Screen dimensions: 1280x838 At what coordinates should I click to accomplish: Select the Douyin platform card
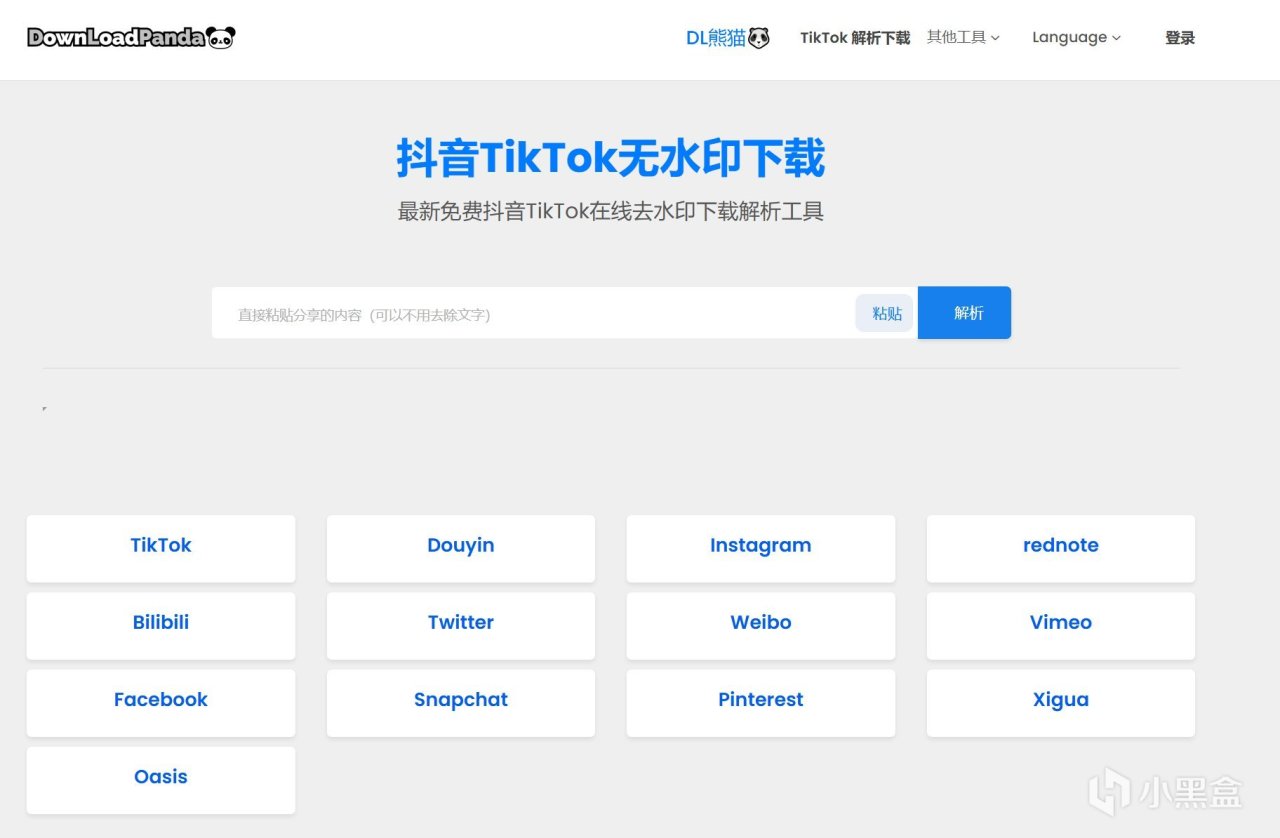coord(461,548)
